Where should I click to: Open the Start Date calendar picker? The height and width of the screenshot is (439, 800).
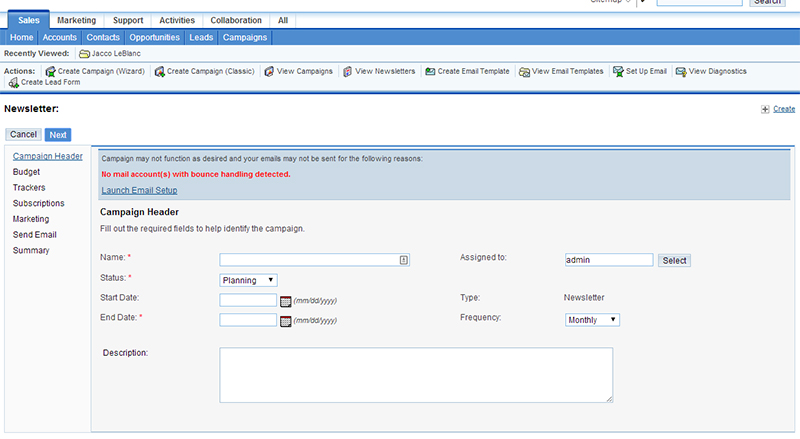(x=285, y=300)
